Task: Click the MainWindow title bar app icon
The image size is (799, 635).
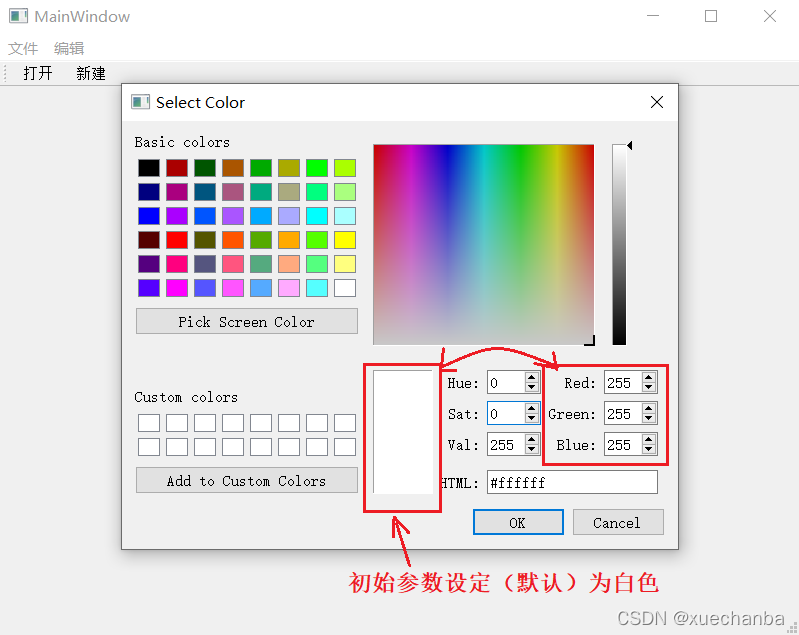Action: point(18,16)
